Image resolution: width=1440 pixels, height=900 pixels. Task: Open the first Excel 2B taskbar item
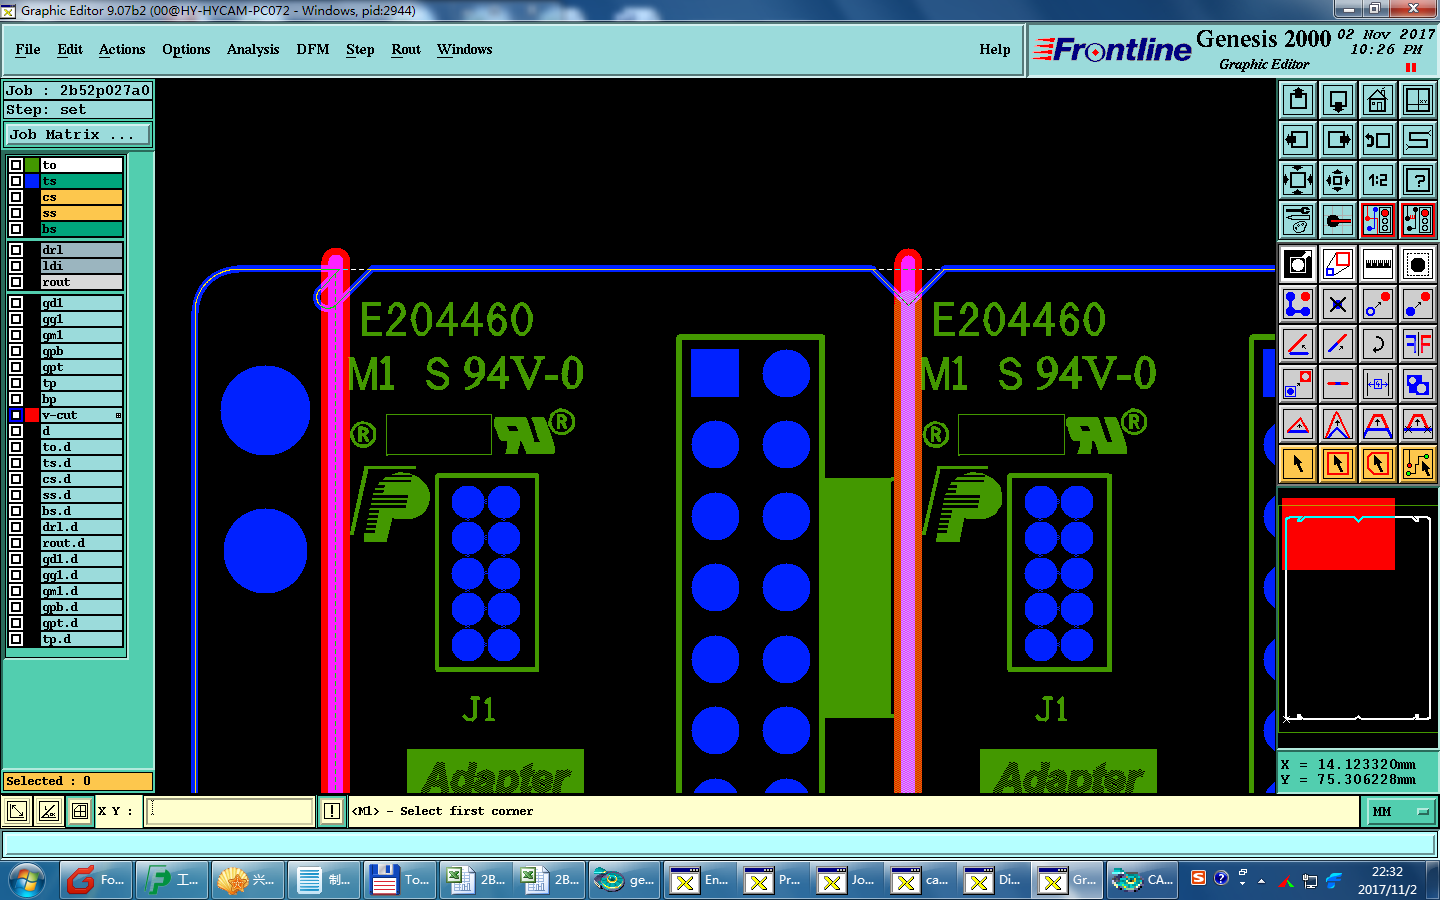(x=476, y=880)
